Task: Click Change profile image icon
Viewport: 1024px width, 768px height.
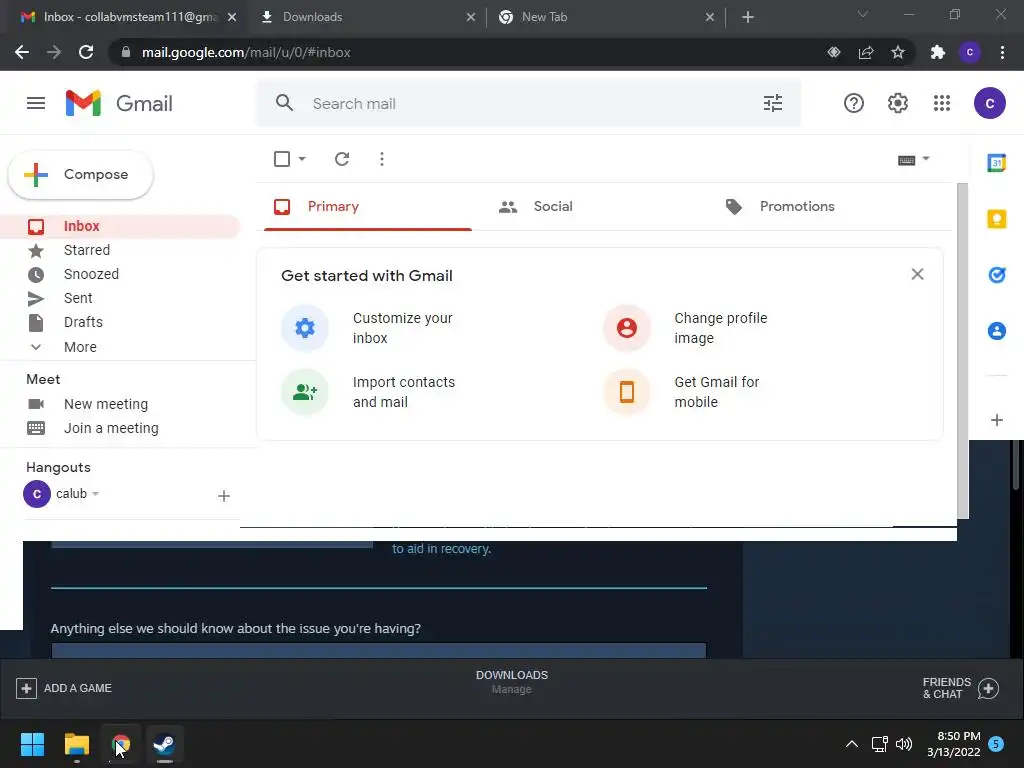Action: 627,328
